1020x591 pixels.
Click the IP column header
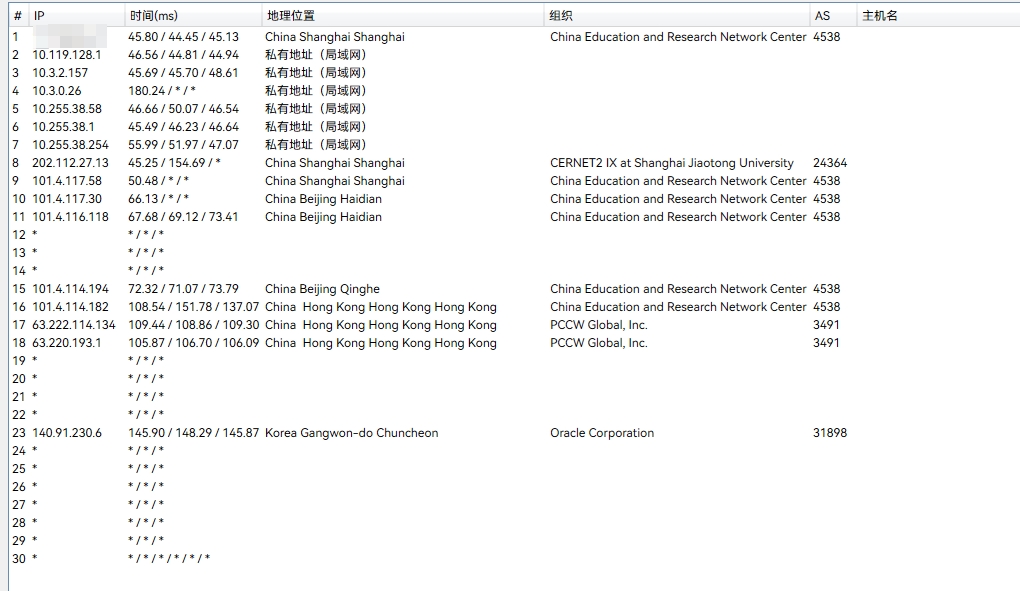point(39,16)
